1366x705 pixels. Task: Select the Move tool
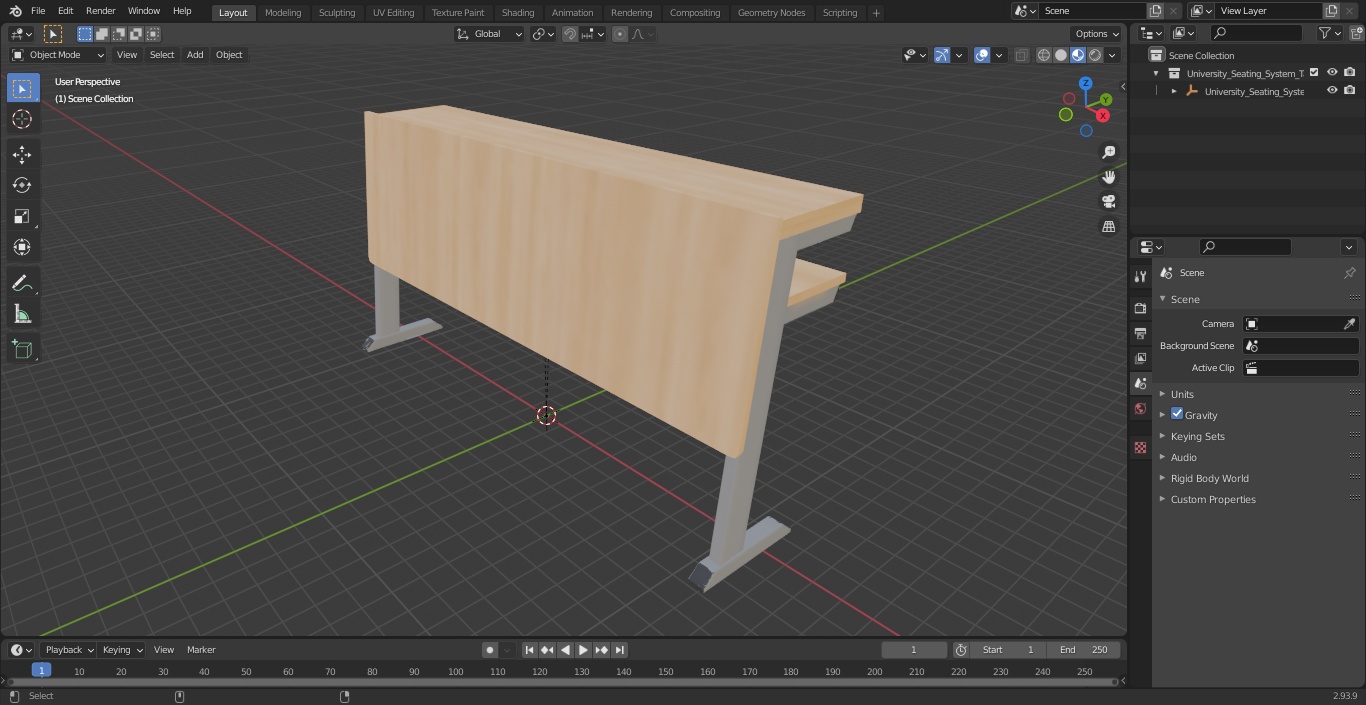click(22, 154)
